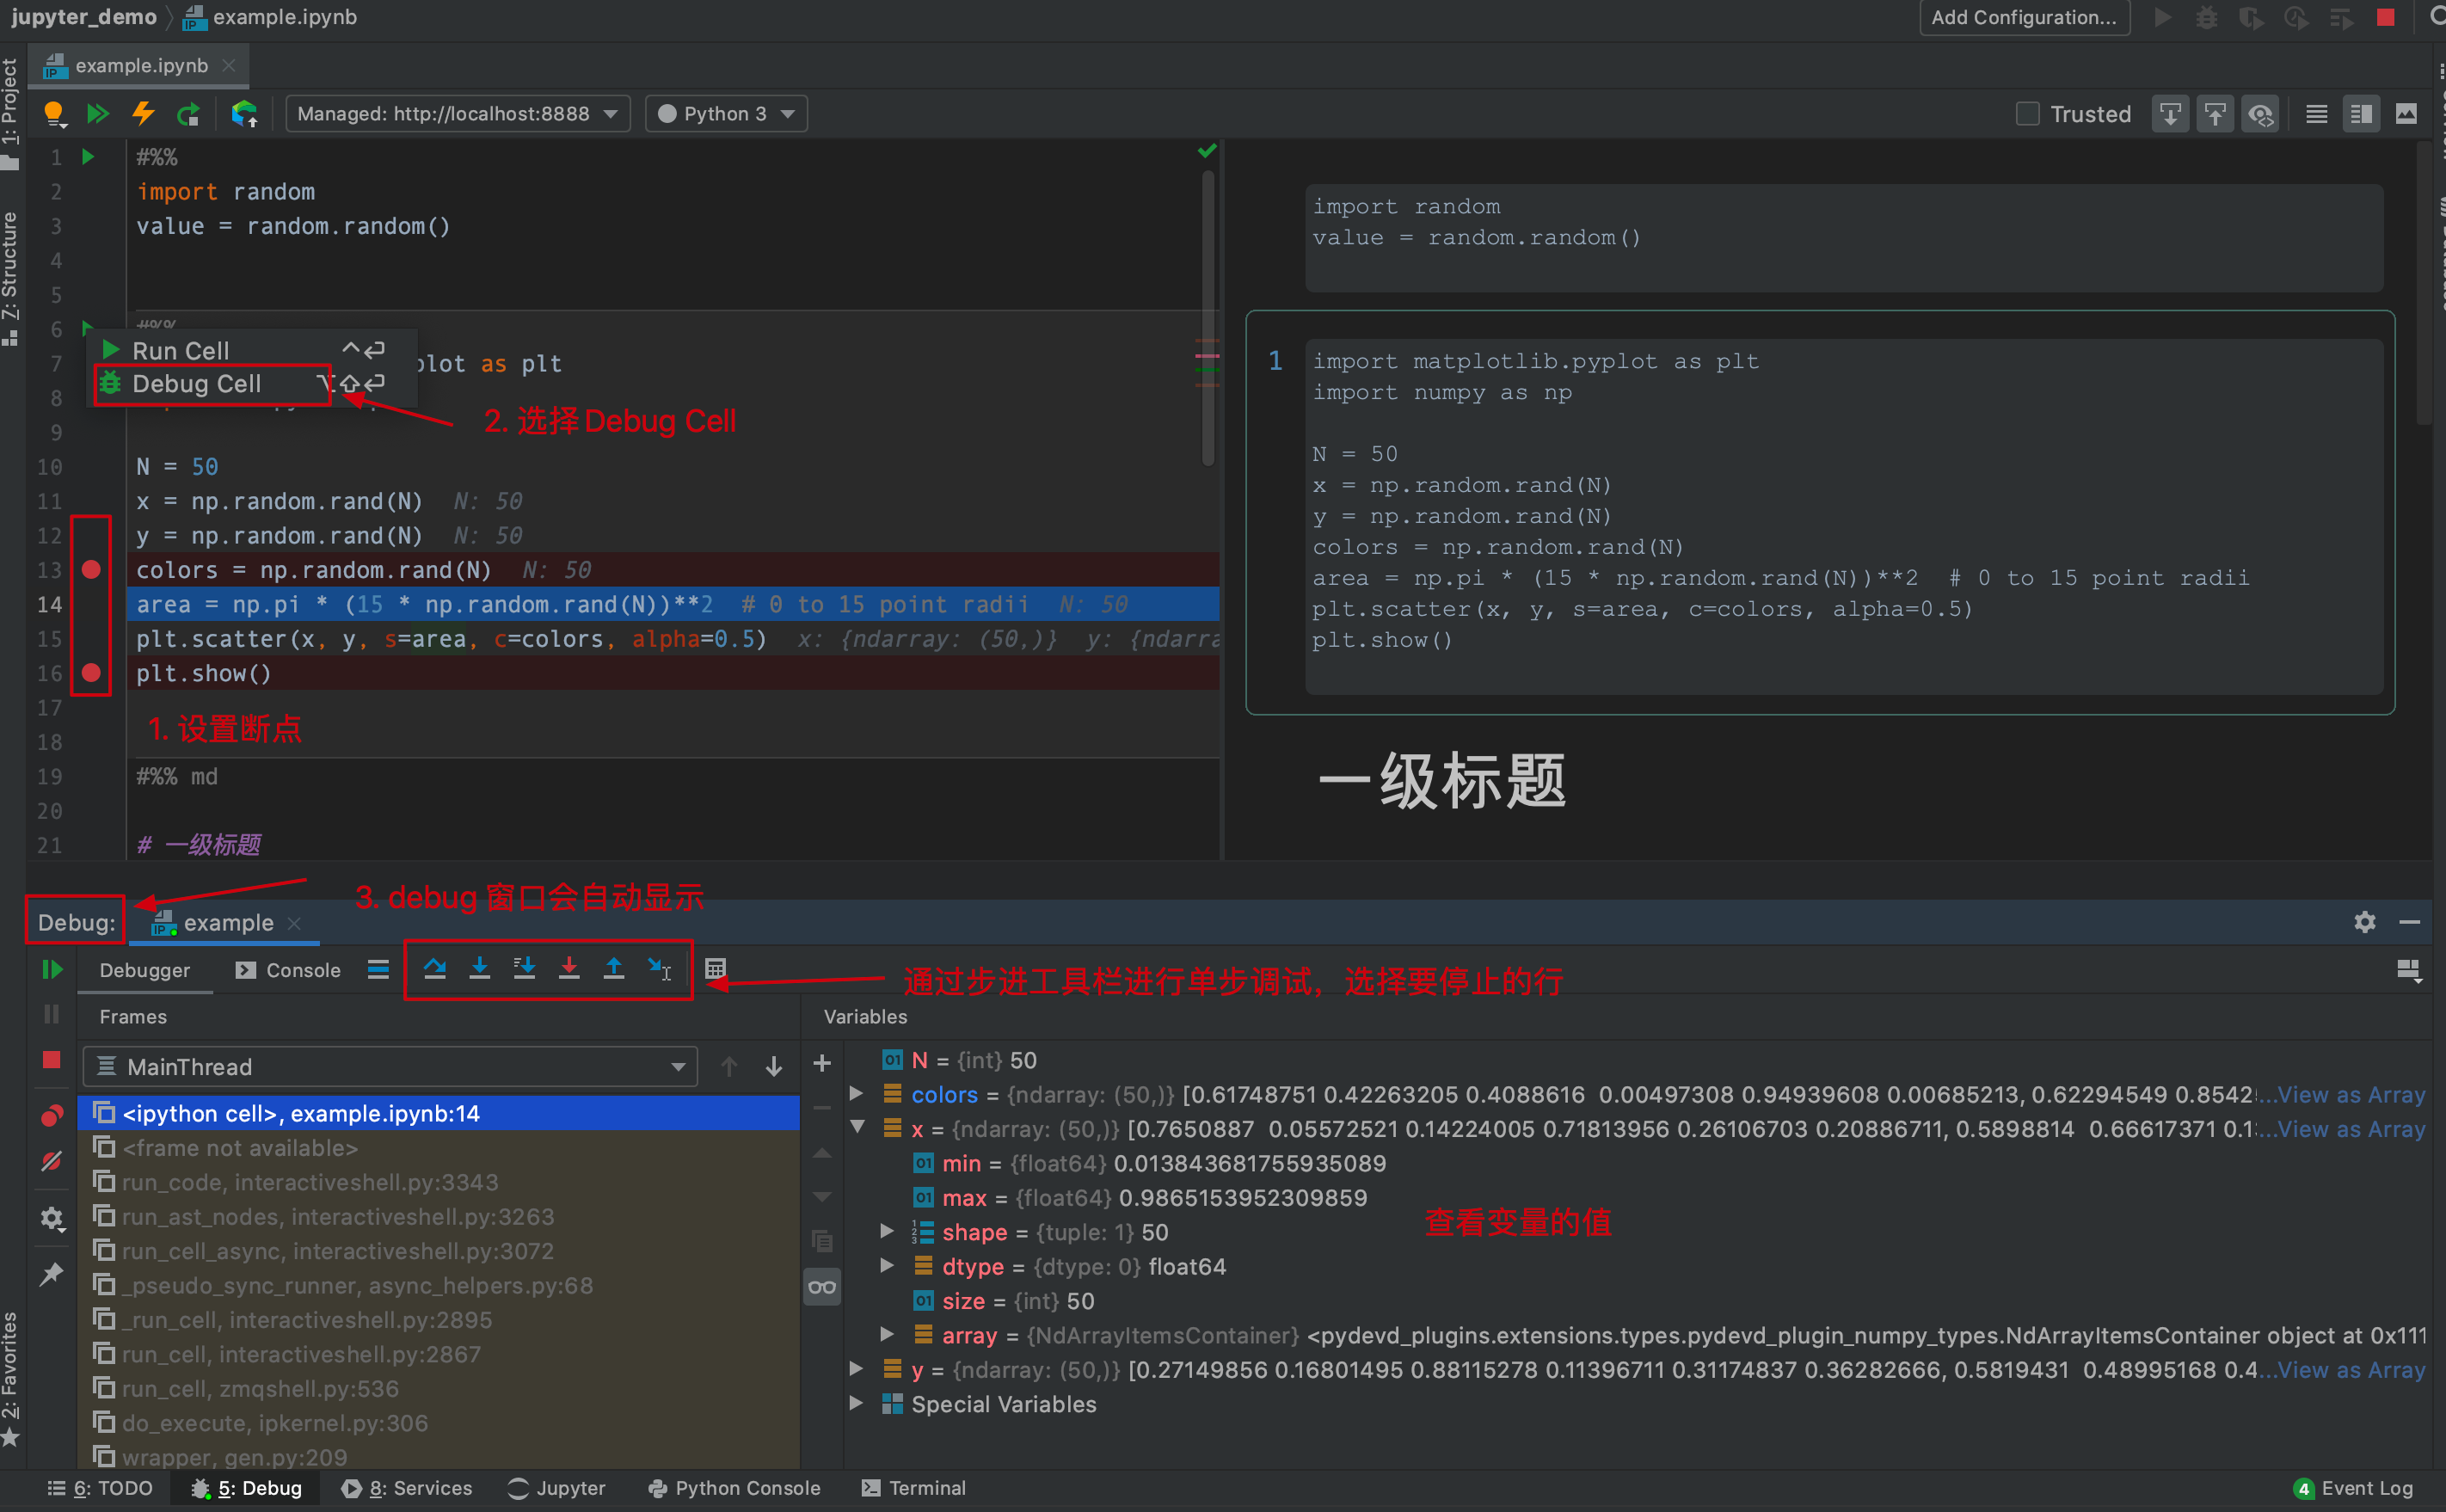Show editor only view mode
This screenshot has width=2446, height=1512.
point(2317,114)
